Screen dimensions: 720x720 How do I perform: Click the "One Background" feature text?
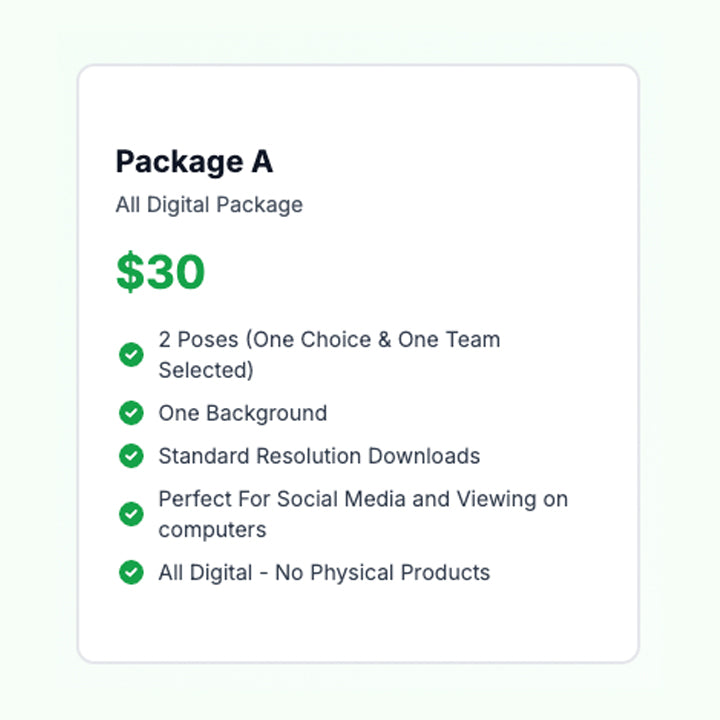pyautogui.click(x=242, y=413)
